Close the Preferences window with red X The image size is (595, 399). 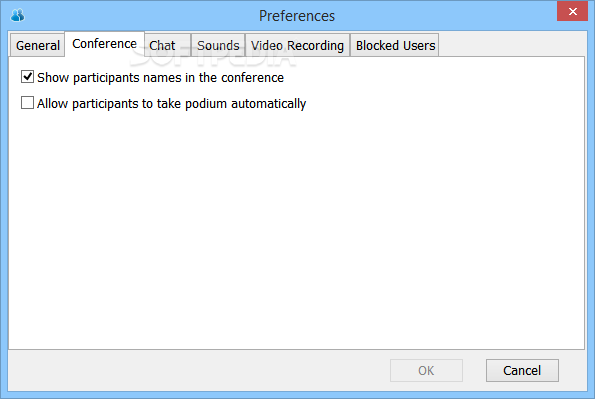point(572,11)
